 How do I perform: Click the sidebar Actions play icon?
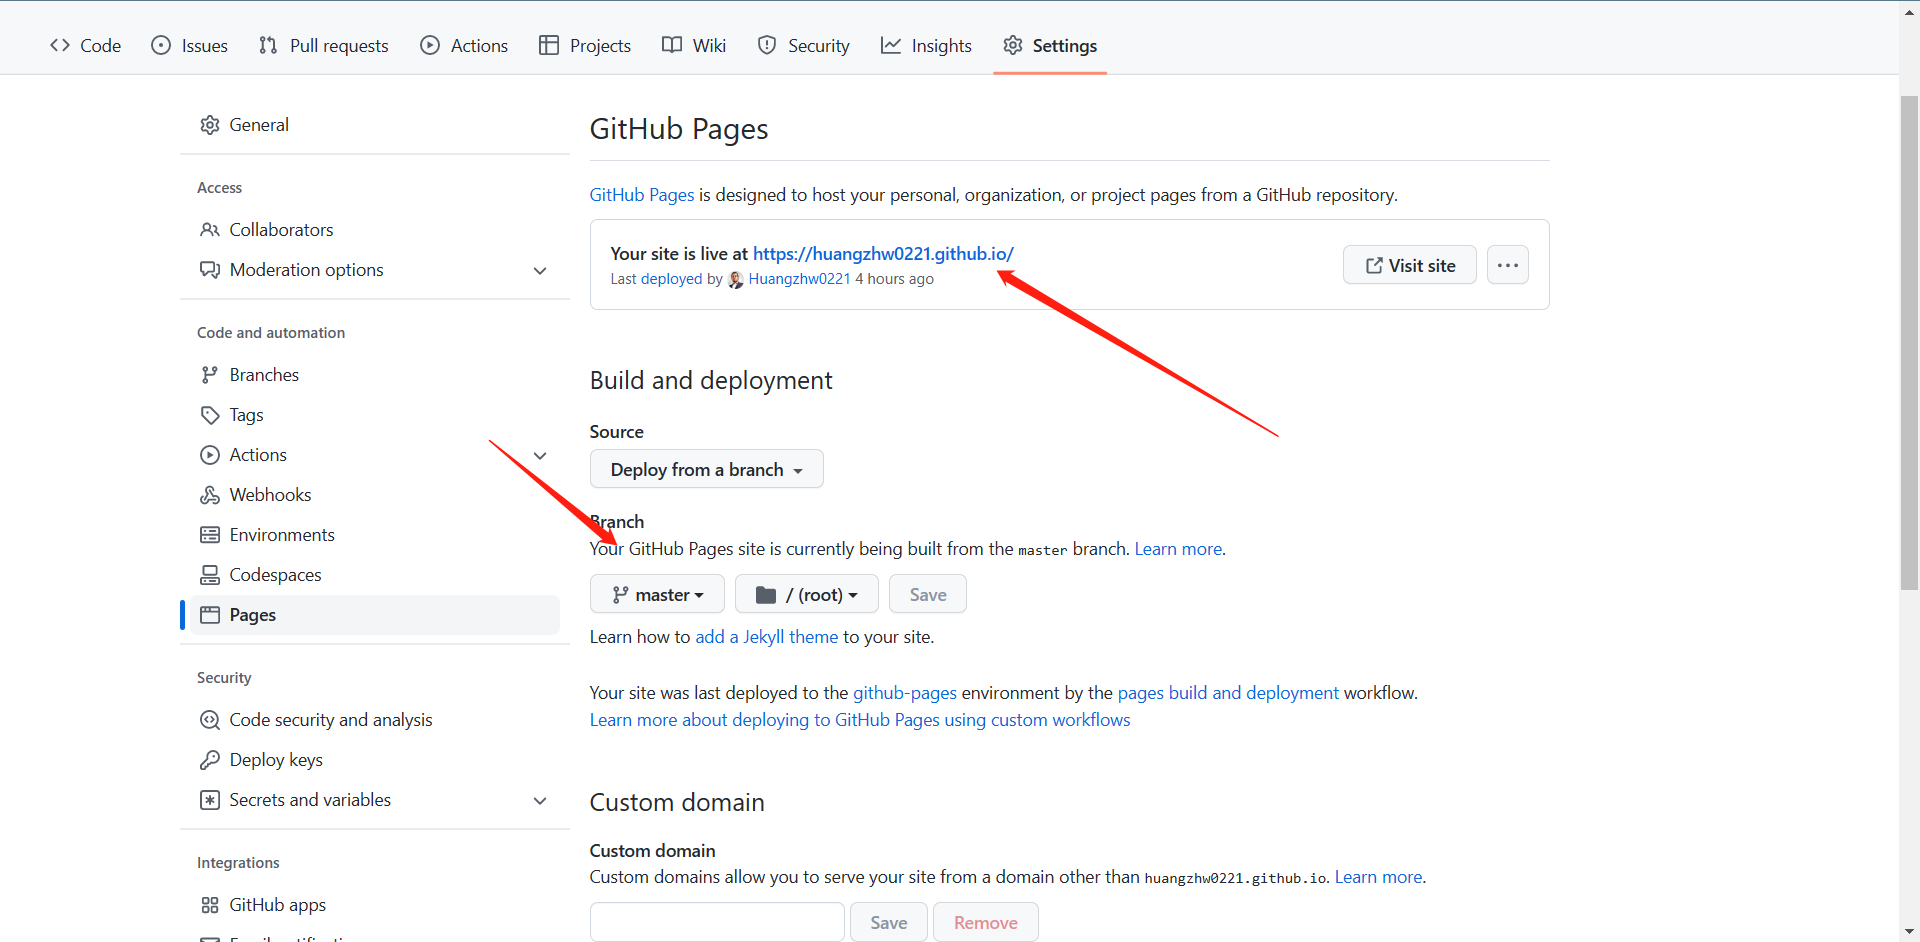(210, 455)
